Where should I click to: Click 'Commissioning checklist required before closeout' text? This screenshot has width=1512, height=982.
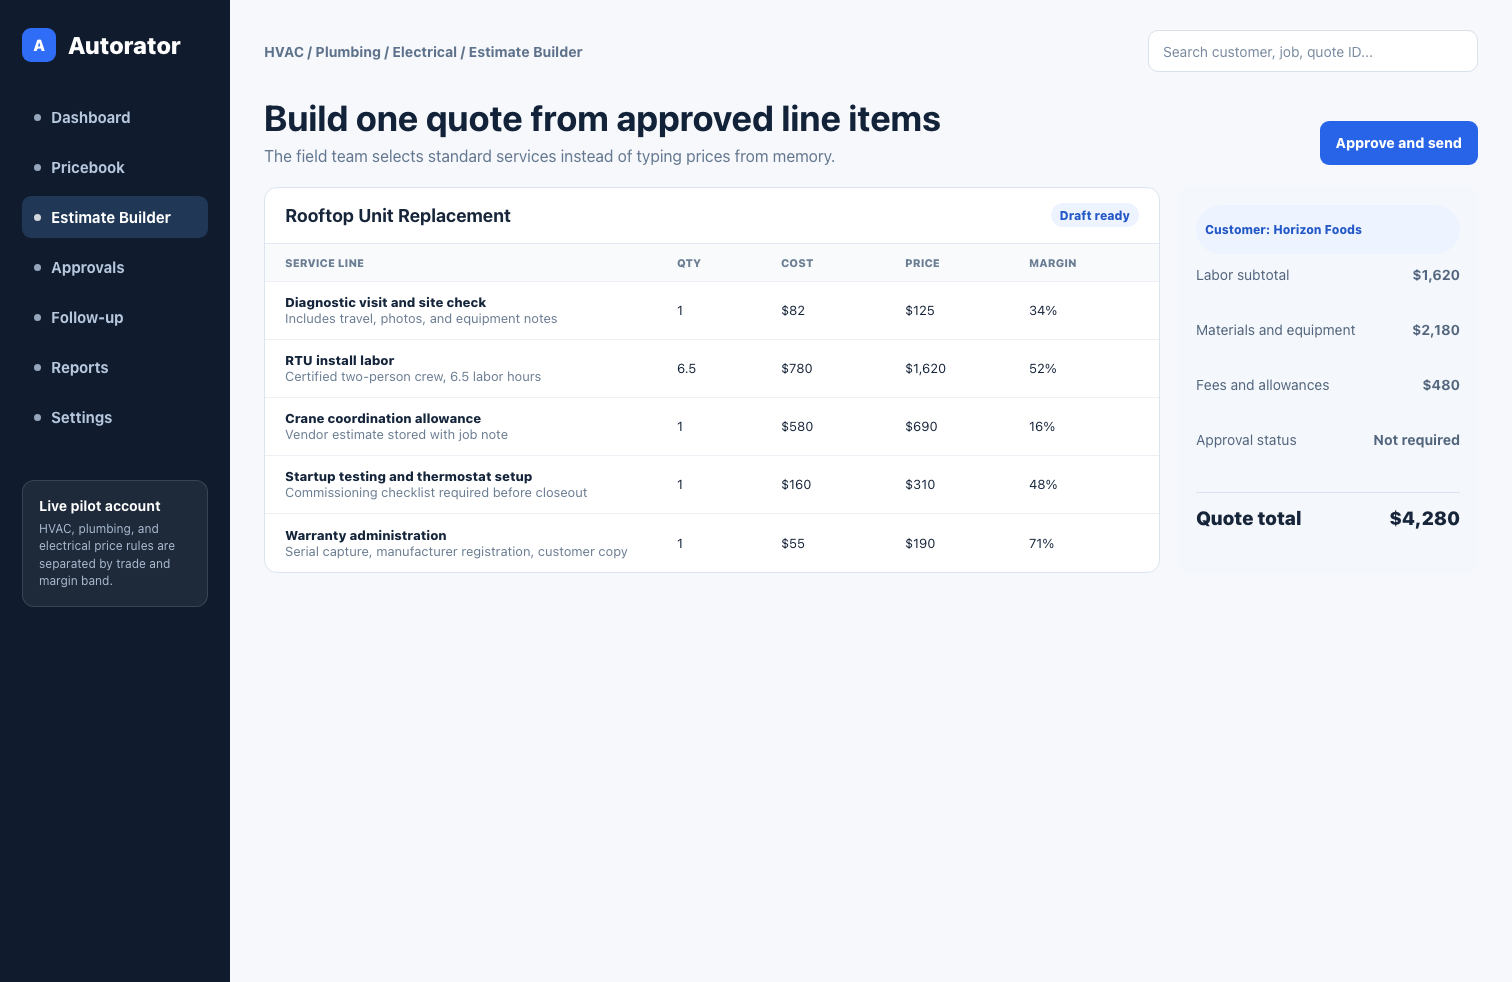pyautogui.click(x=436, y=493)
